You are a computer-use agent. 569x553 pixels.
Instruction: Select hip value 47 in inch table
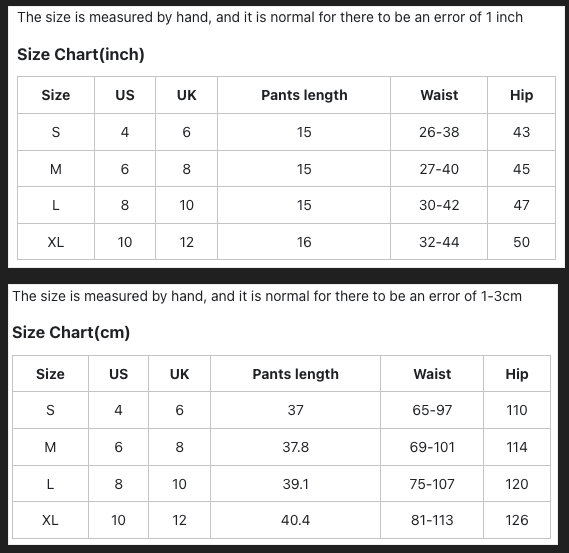[521, 205]
